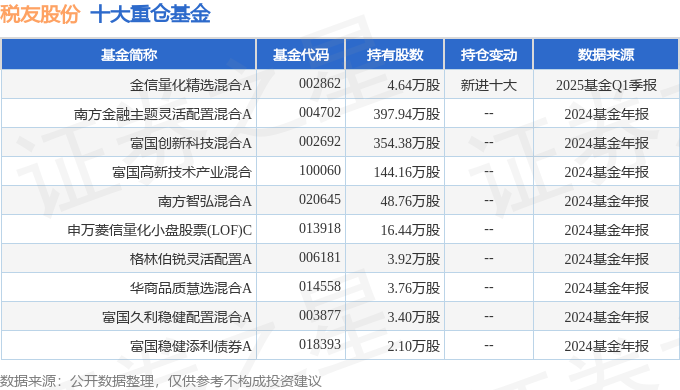Click the 基金代码 column header
Image resolution: width=680 pixels, height=390 pixels.
(x=301, y=55)
